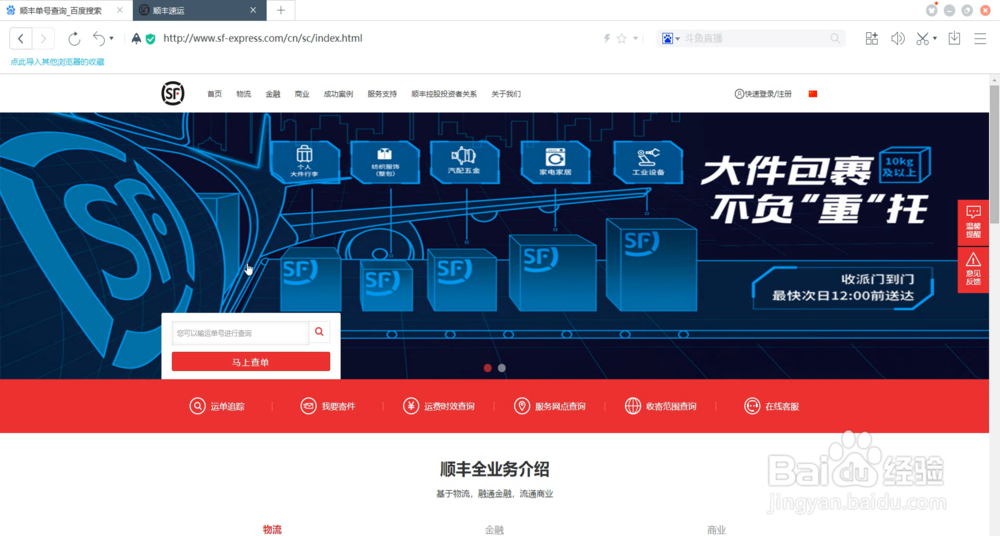Screen dimensions: 1000x536
Task: Click 服务网点查询 in red service bar
Action: pyautogui.click(x=550, y=406)
